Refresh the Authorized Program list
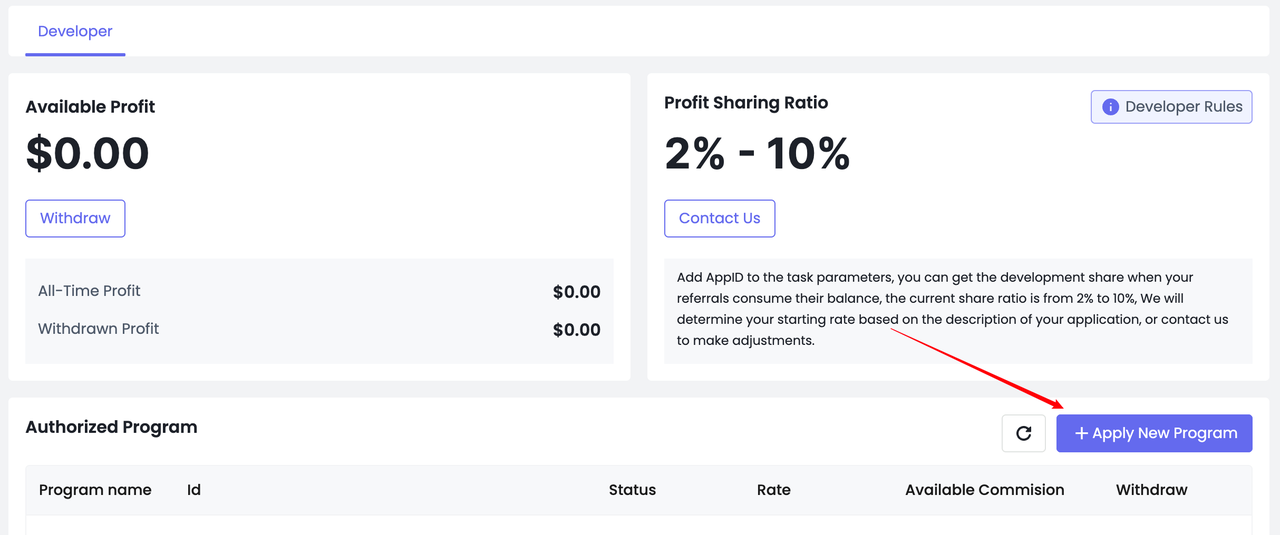This screenshot has height=535, width=1280. point(1023,433)
